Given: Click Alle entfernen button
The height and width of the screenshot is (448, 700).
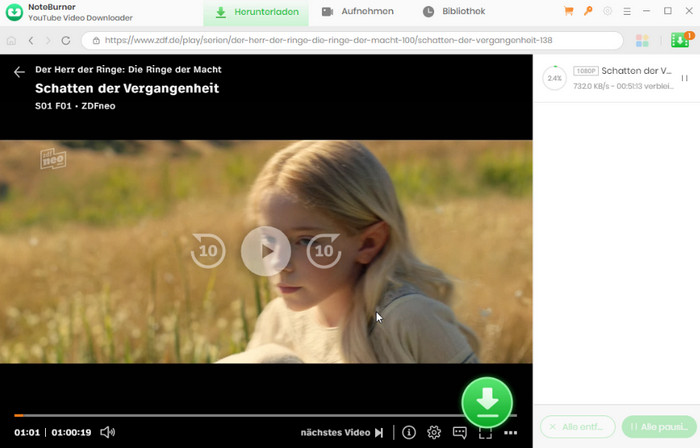Looking at the screenshot, I should click(x=578, y=427).
